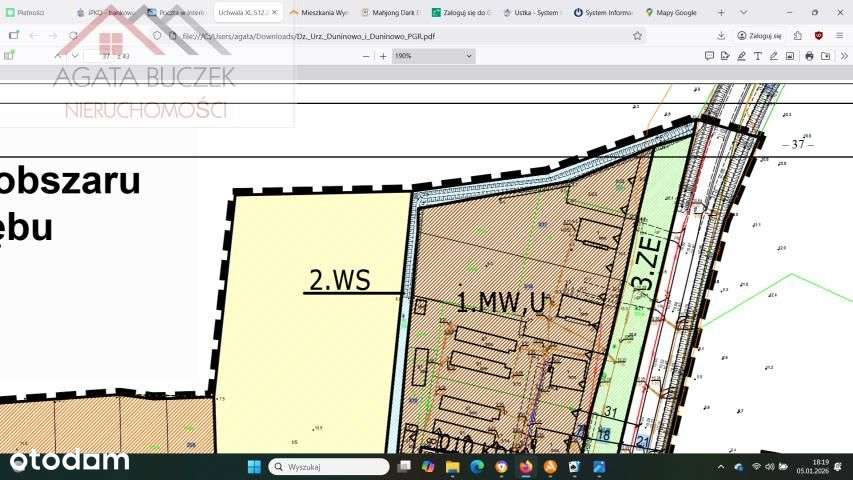Close the Uchwała PDF tab
This screenshot has width=853, height=480.
coord(274,12)
